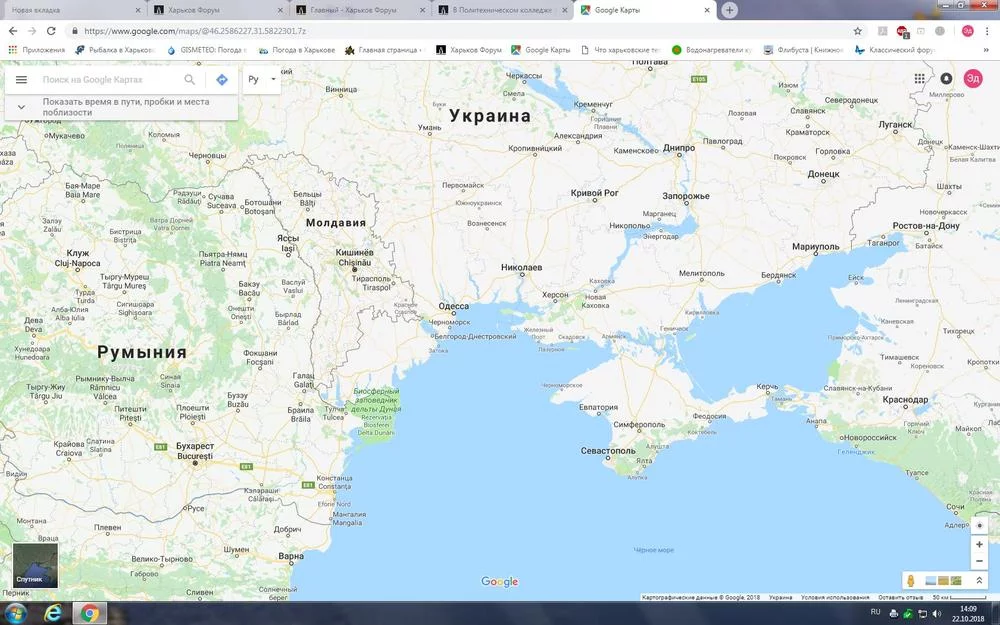Screen dimensions: 1000x625
Task: Open Google notifications bell
Action: [x=946, y=78]
